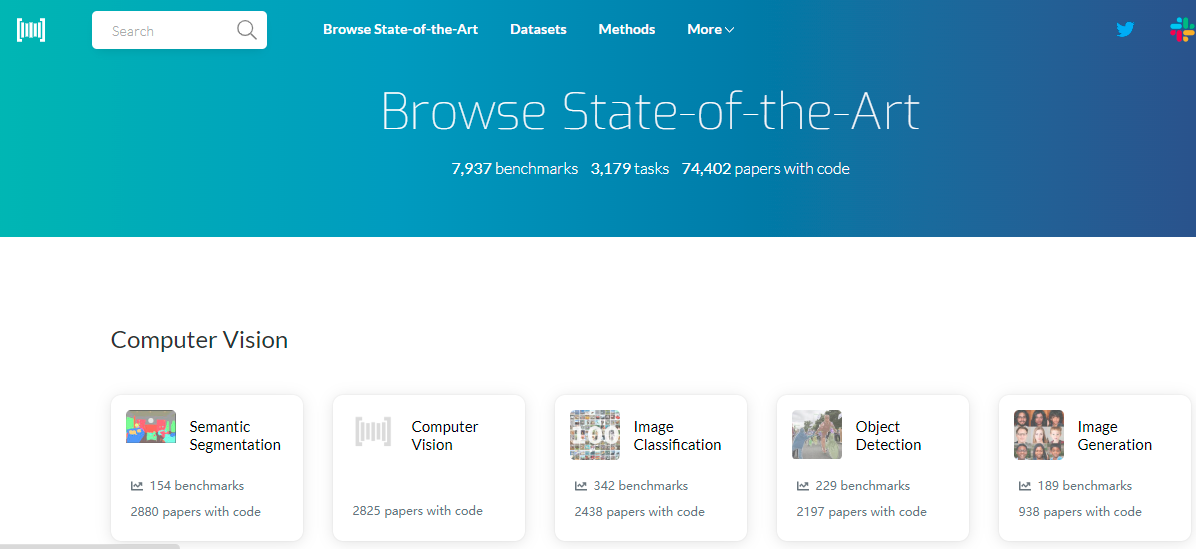1196x549 pixels.
Task: Click the search magnifier icon
Action: coord(246,30)
